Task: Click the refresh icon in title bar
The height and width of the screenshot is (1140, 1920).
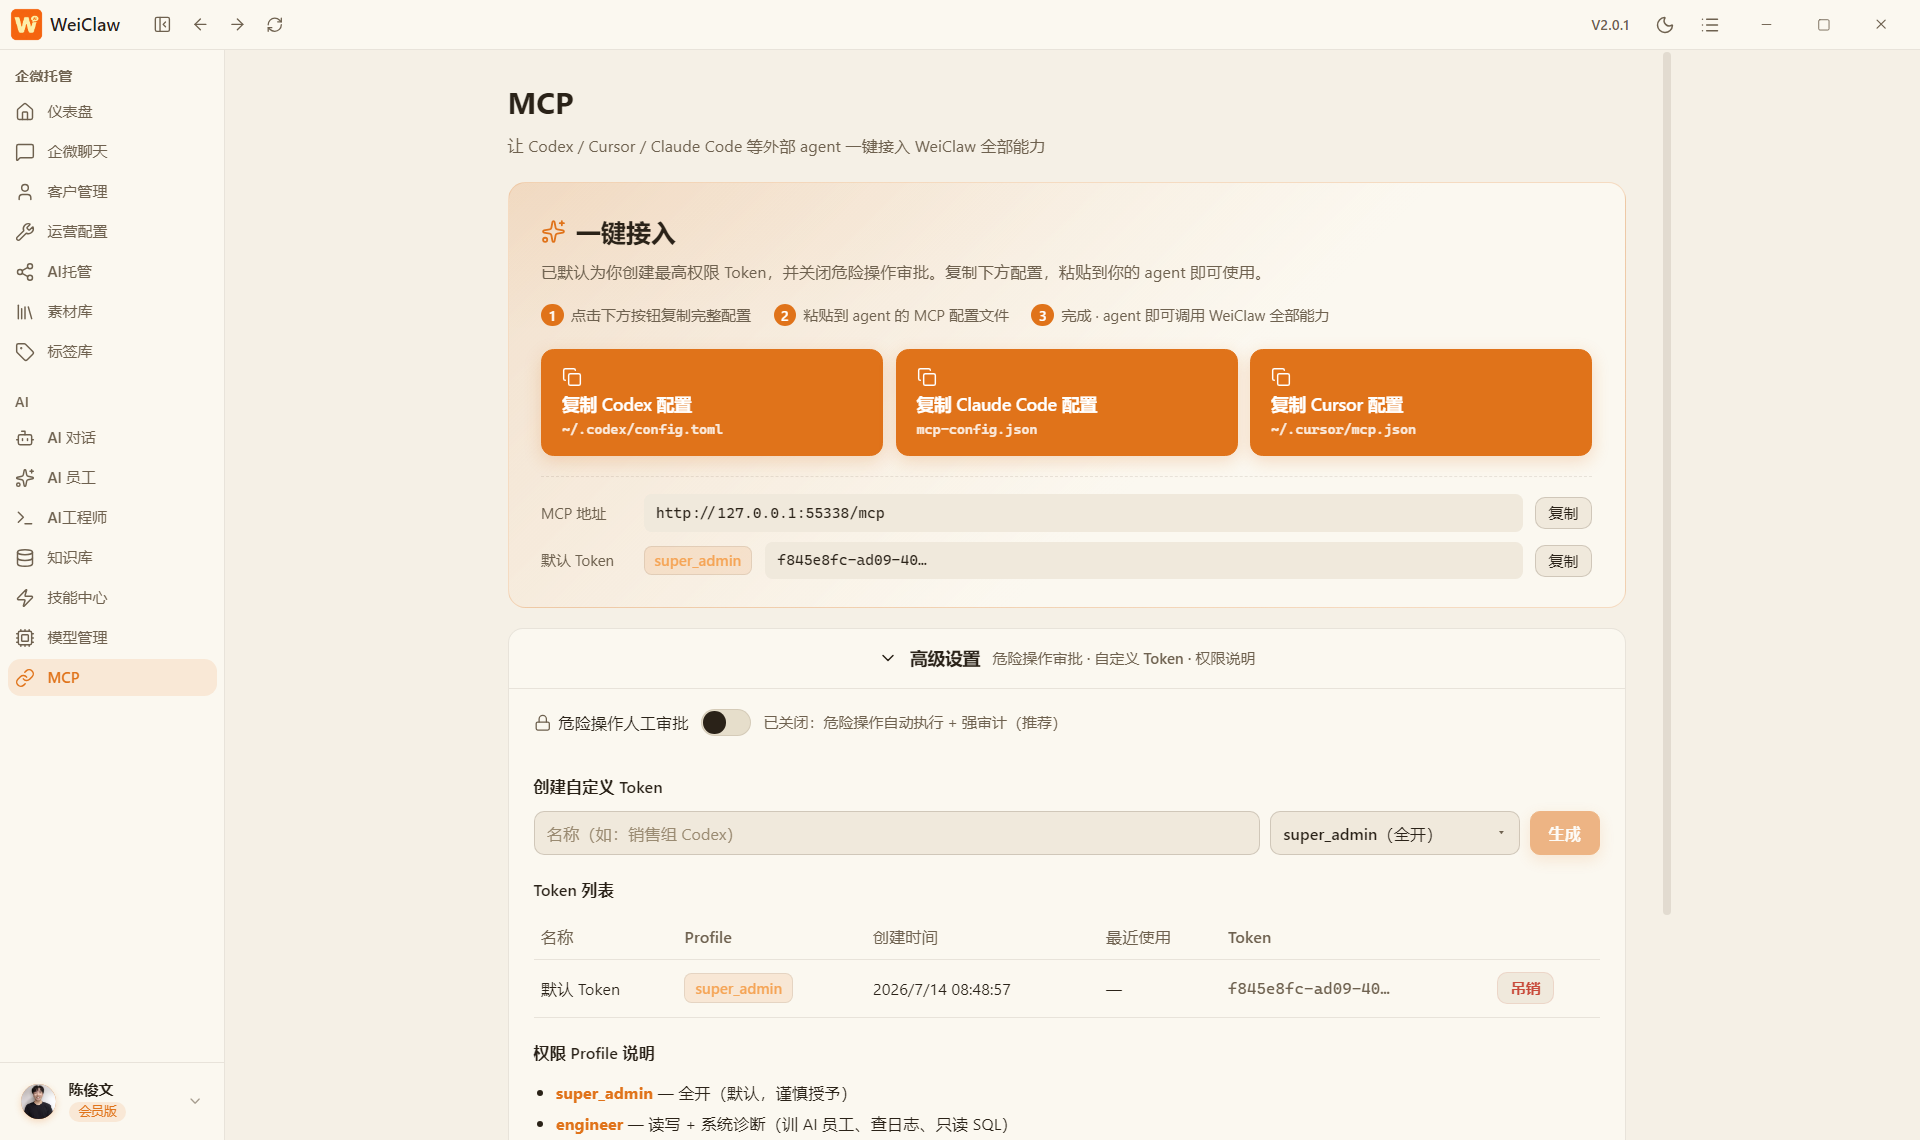Action: pyautogui.click(x=275, y=24)
